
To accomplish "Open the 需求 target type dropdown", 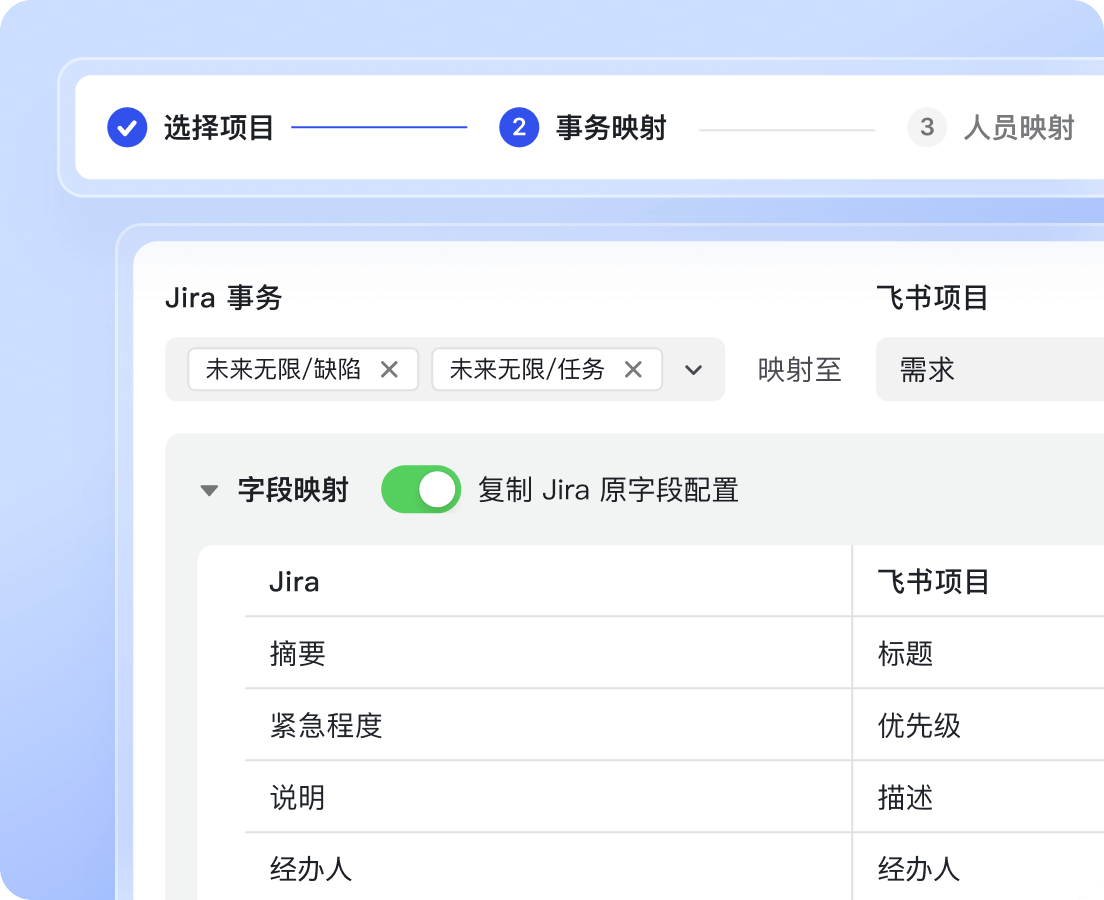I will click(x=990, y=369).
